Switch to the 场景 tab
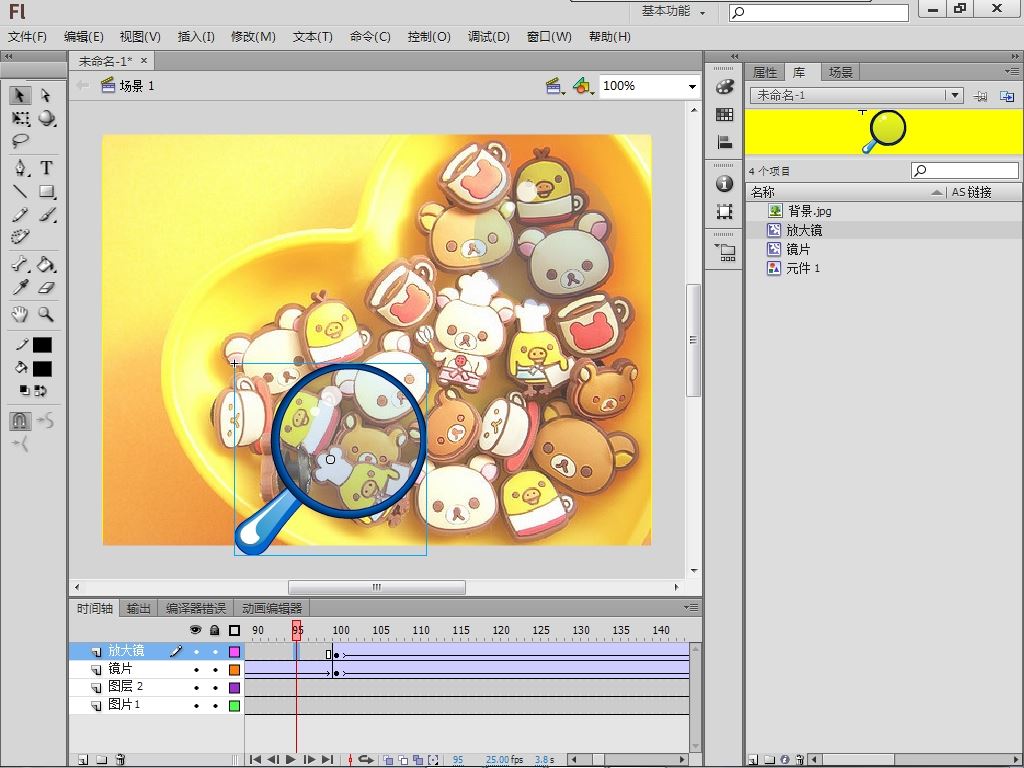Screen dimensions: 1024x768 click(840, 72)
